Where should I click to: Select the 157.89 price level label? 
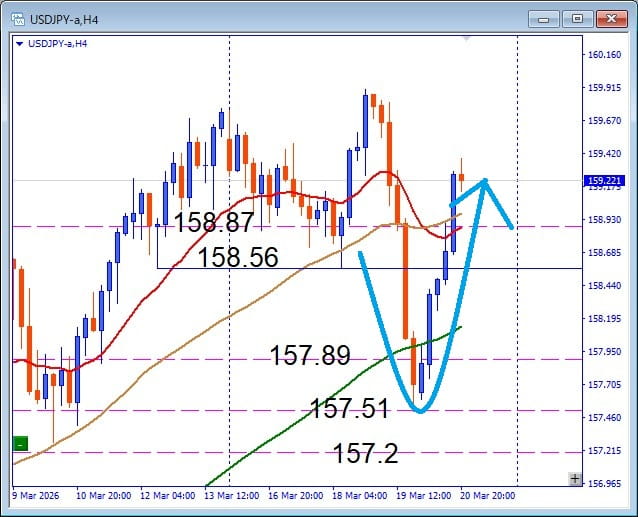point(310,355)
